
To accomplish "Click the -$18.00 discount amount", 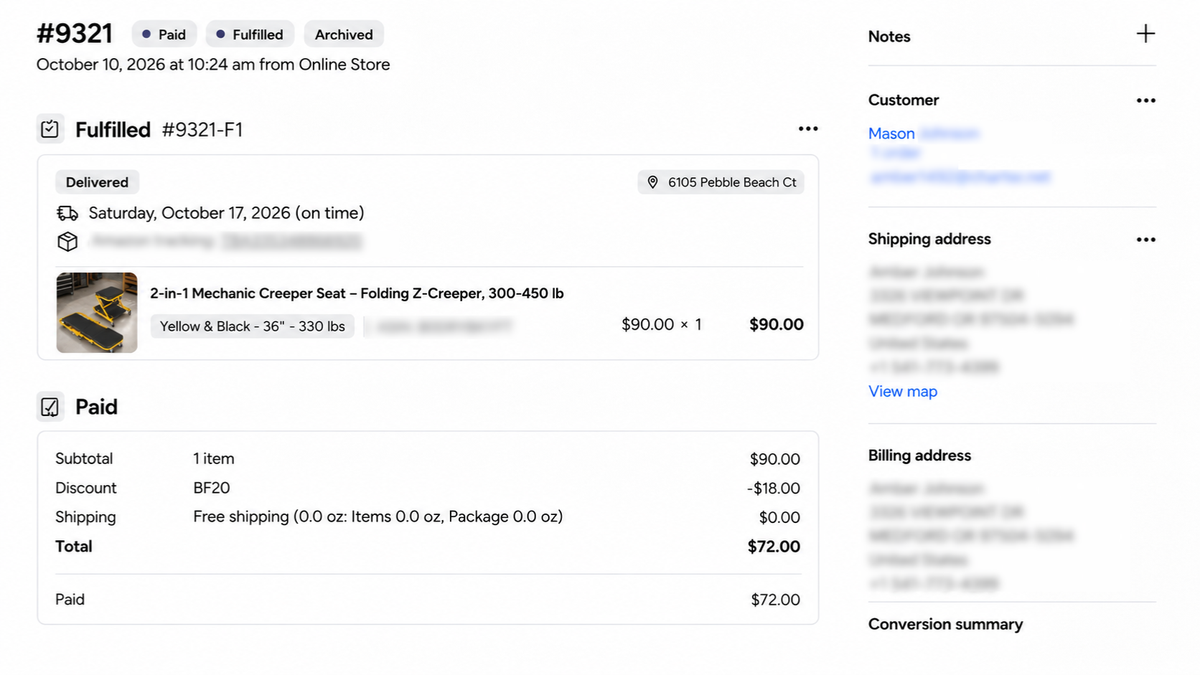I will click(x=773, y=488).
